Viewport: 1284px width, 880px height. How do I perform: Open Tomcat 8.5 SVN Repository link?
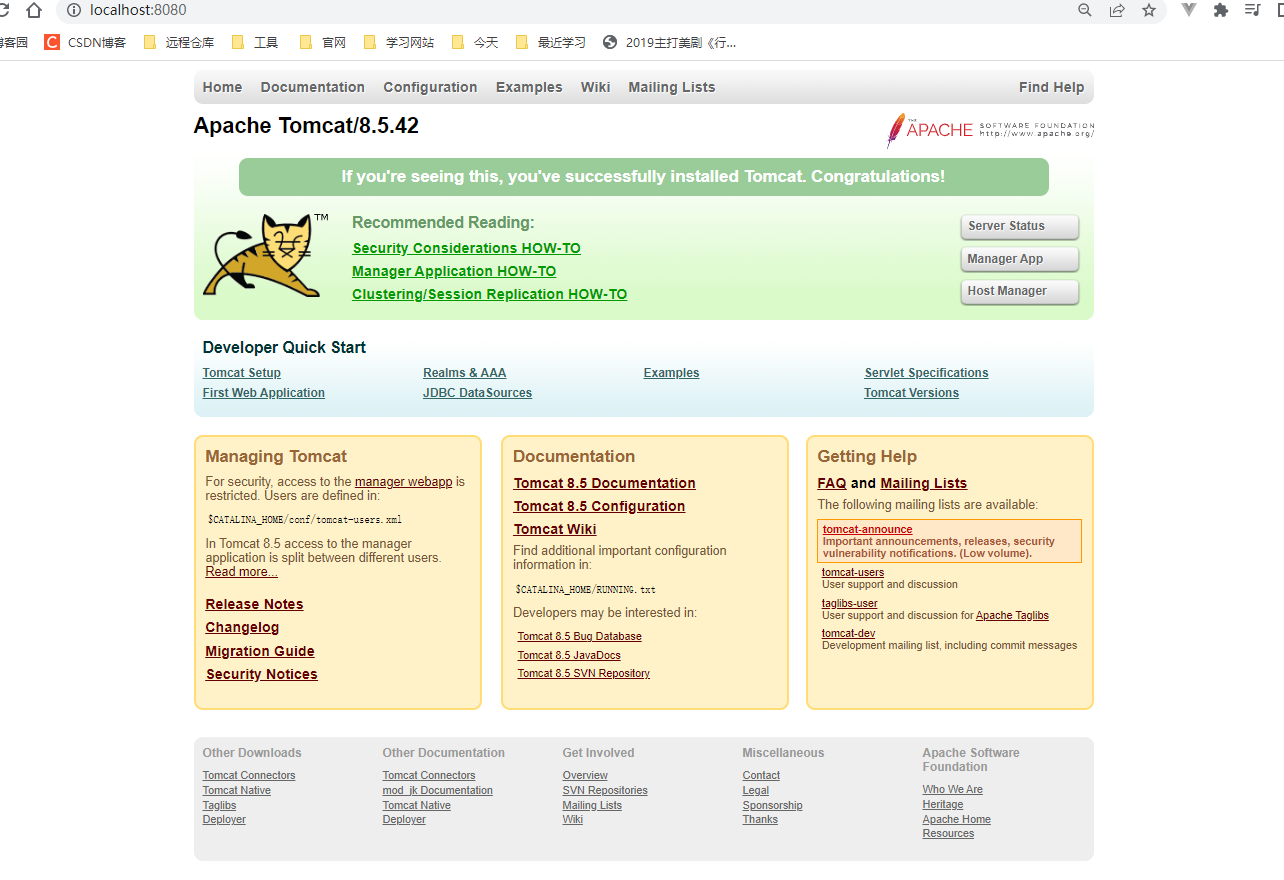point(584,674)
